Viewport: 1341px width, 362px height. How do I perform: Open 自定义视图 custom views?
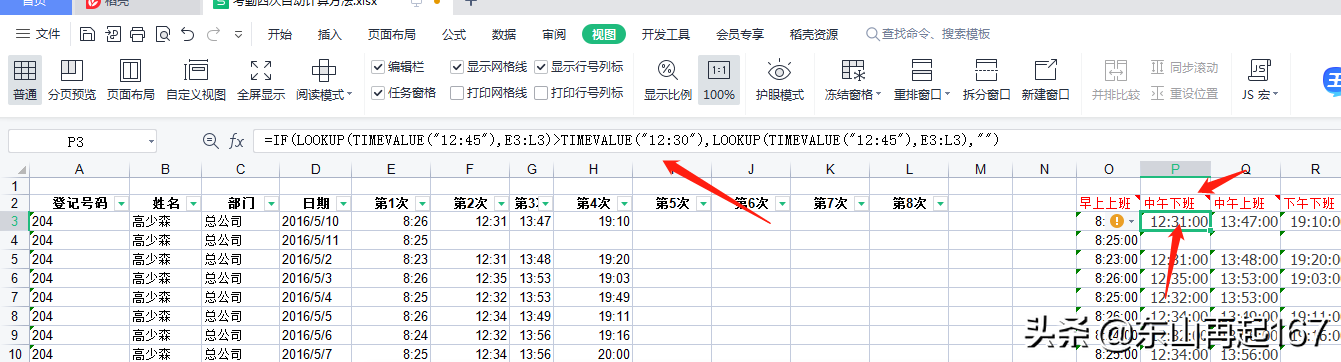pos(196,80)
